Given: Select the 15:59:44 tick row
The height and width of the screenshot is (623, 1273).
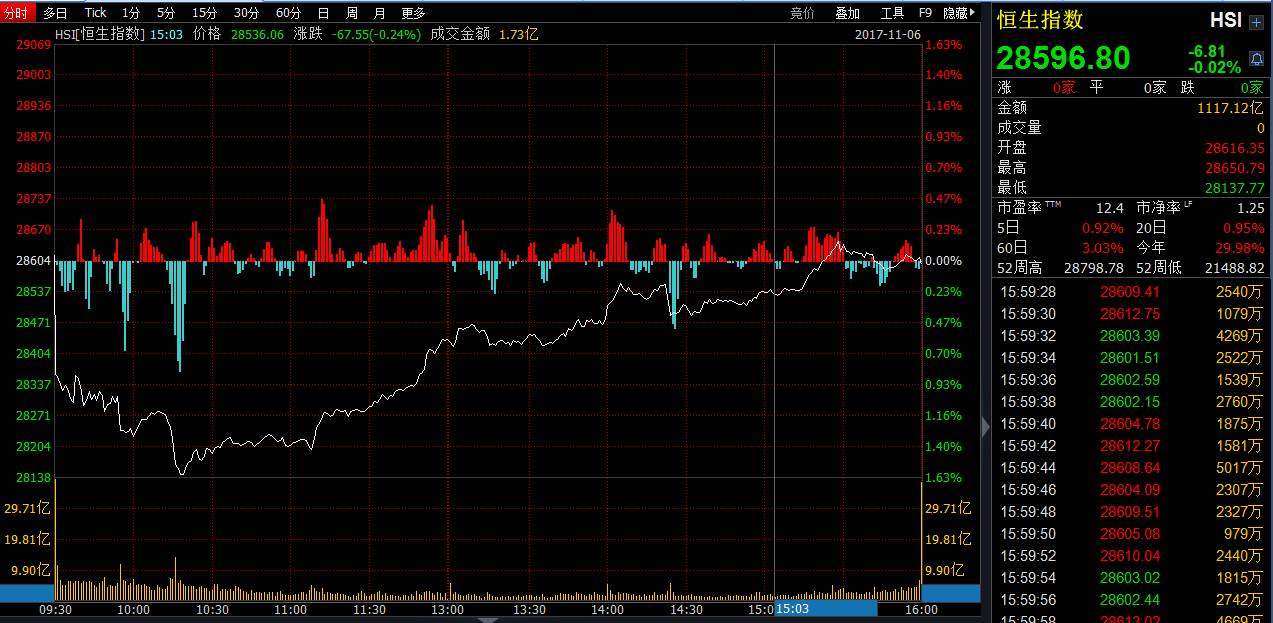Looking at the screenshot, I should [x=1131, y=468].
